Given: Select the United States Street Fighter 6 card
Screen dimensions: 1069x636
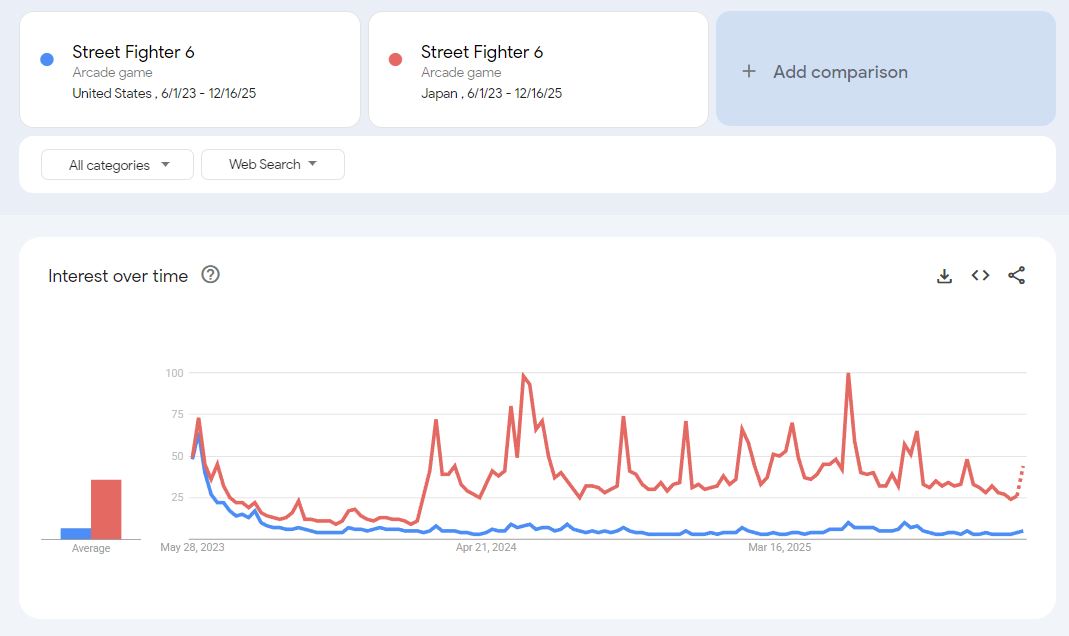Looking at the screenshot, I should (190, 70).
